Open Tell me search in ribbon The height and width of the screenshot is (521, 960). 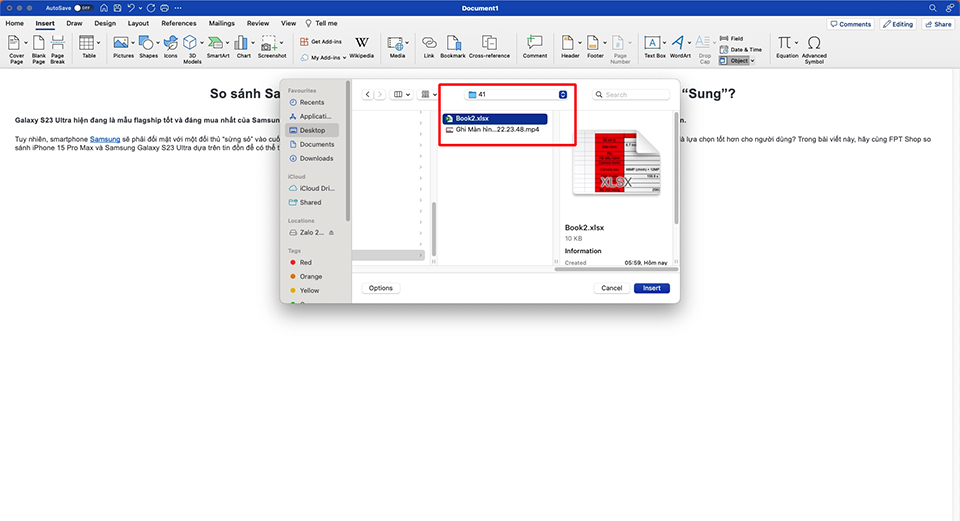coord(321,23)
